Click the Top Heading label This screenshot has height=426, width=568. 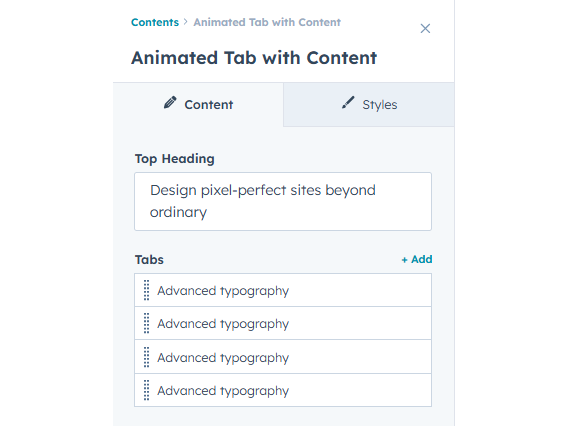pos(175,159)
